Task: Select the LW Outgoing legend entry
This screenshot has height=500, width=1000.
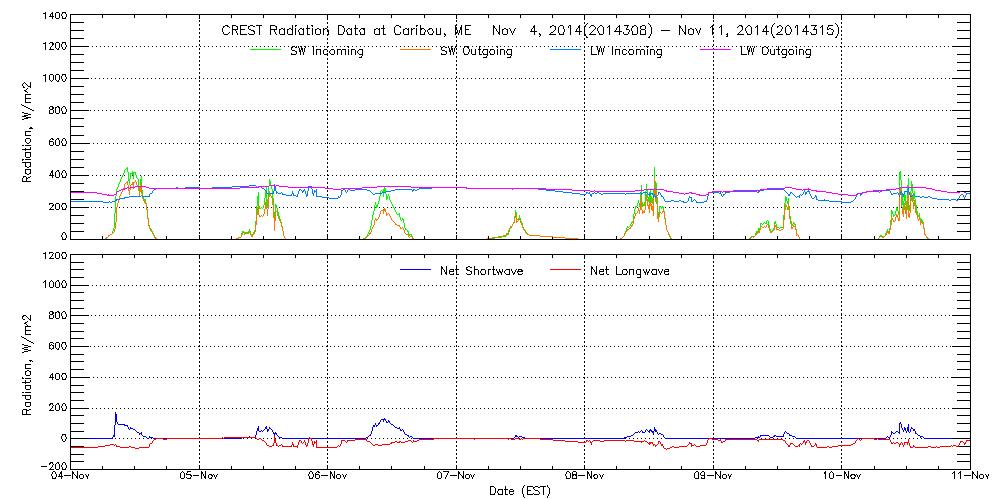Action: click(775, 52)
